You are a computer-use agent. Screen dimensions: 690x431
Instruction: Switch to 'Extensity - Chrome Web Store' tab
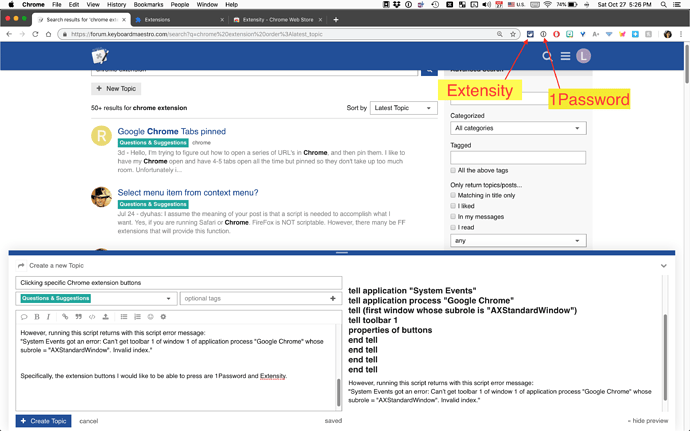pyautogui.click(x=278, y=20)
